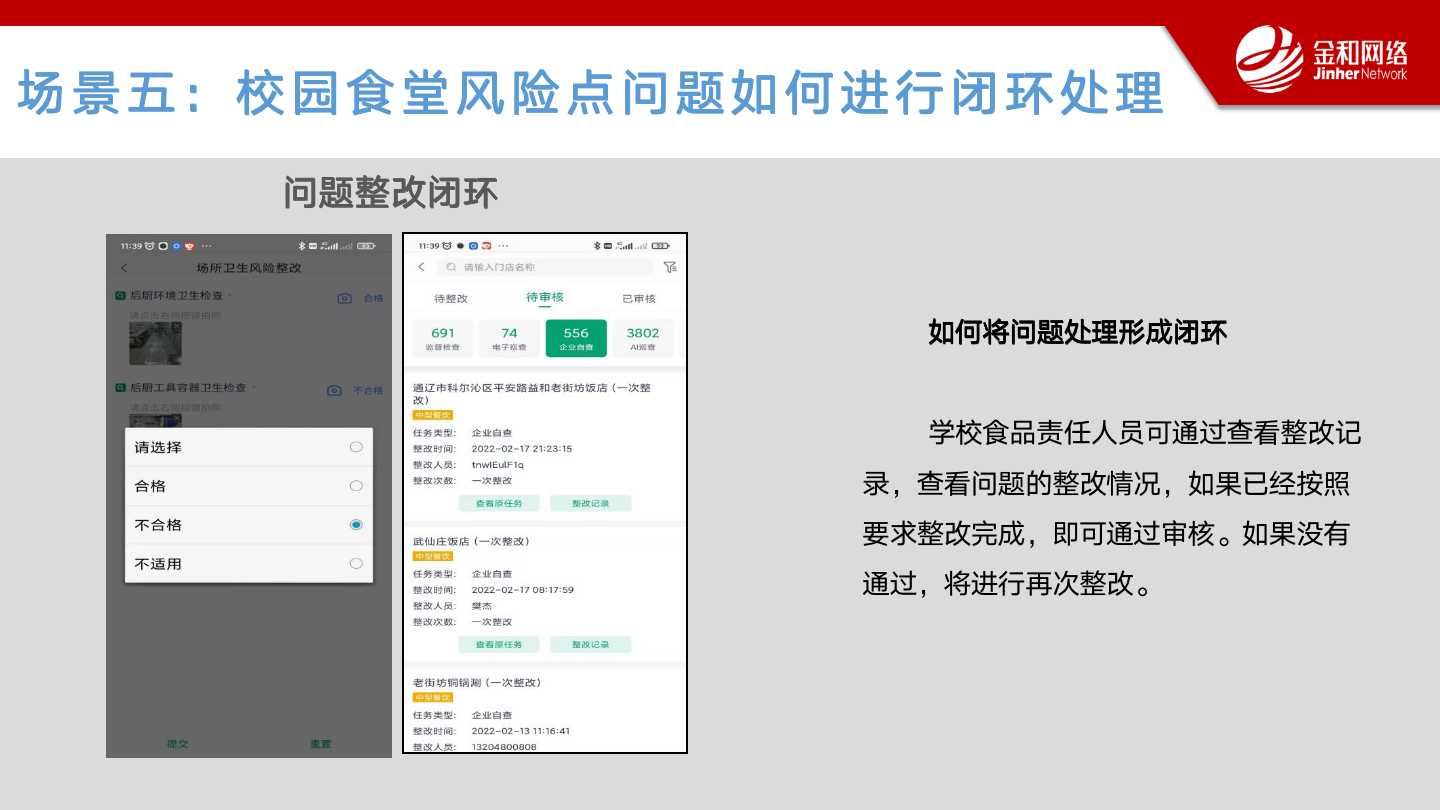Click 查看原任务 for 底仙庄饭店 record
The image size is (1440, 810).
pos(498,644)
